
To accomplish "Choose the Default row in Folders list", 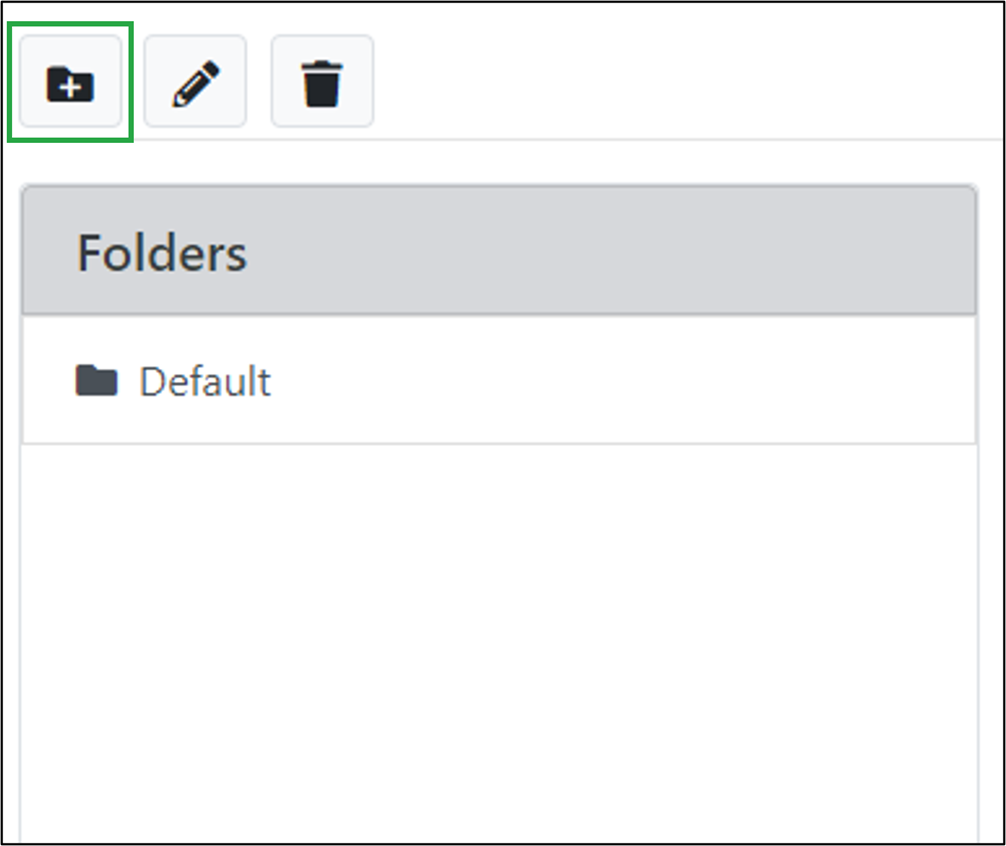I will coord(498,381).
